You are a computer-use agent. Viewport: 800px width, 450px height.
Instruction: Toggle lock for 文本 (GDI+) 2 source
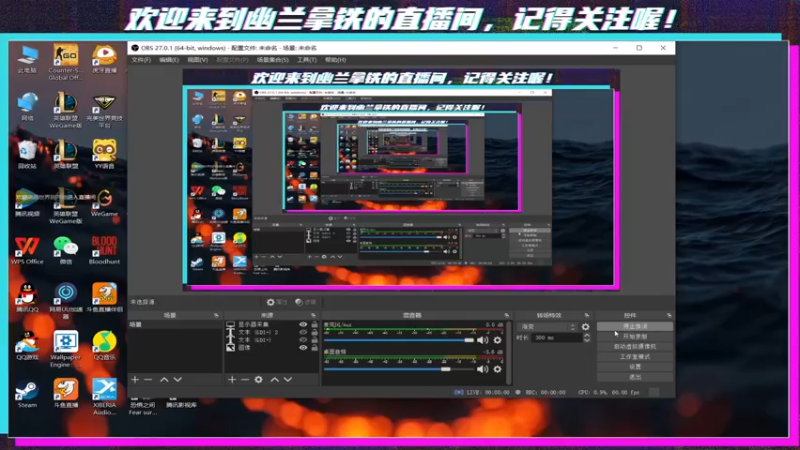point(314,332)
